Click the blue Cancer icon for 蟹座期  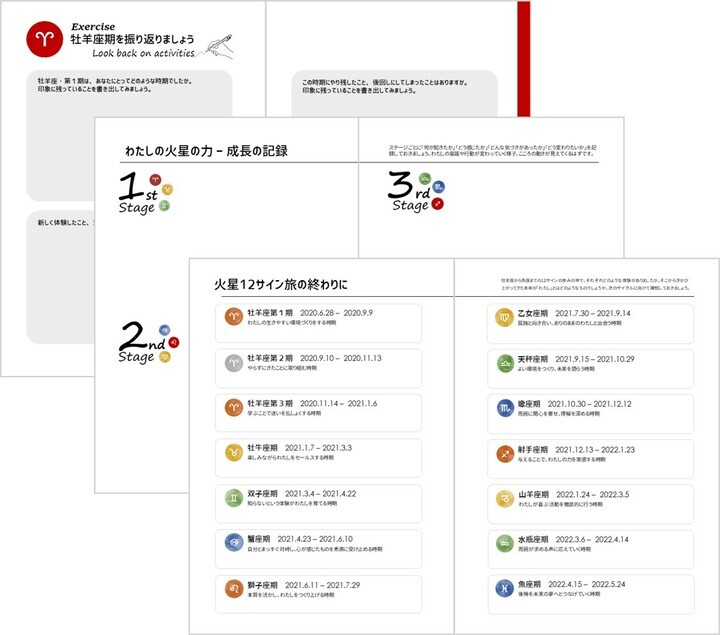pyautogui.click(x=232, y=542)
